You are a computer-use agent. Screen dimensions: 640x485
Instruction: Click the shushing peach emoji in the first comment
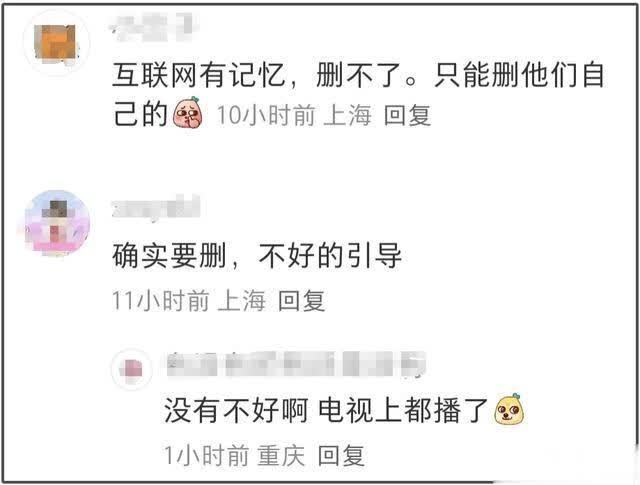click(x=188, y=113)
